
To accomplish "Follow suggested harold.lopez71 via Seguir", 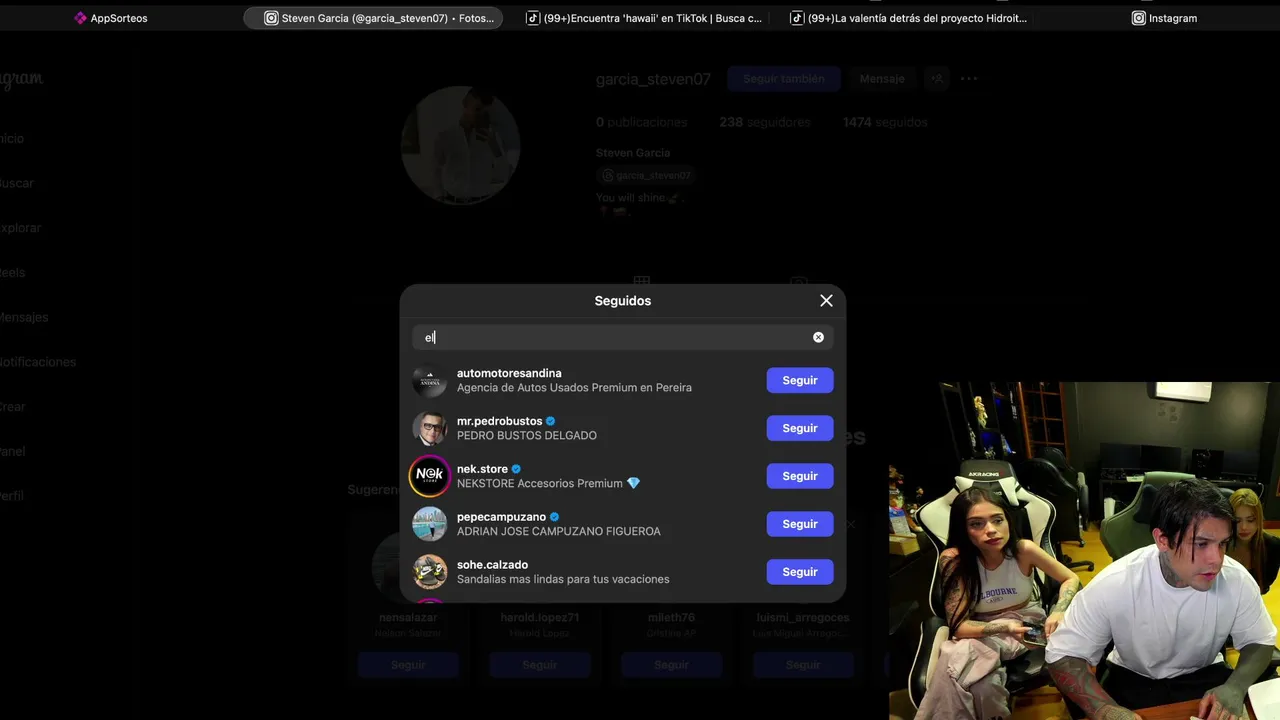I will 540,665.
